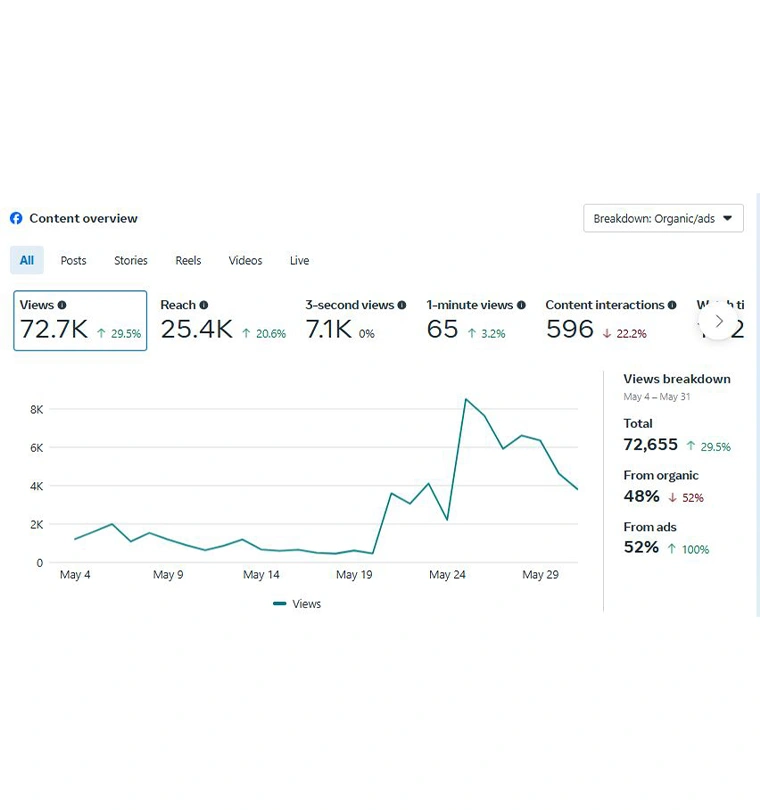
Task: Click the info icon beside Views
Action: click(x=62, y=305)
